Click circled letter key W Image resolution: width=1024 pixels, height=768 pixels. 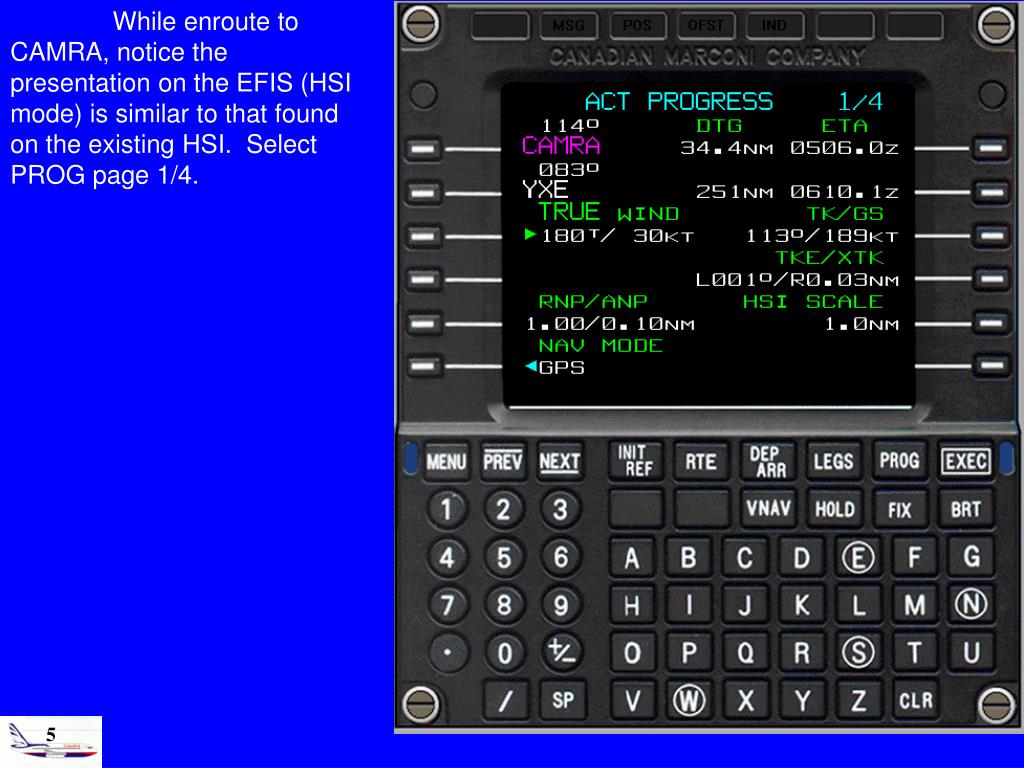coord(688,701)
